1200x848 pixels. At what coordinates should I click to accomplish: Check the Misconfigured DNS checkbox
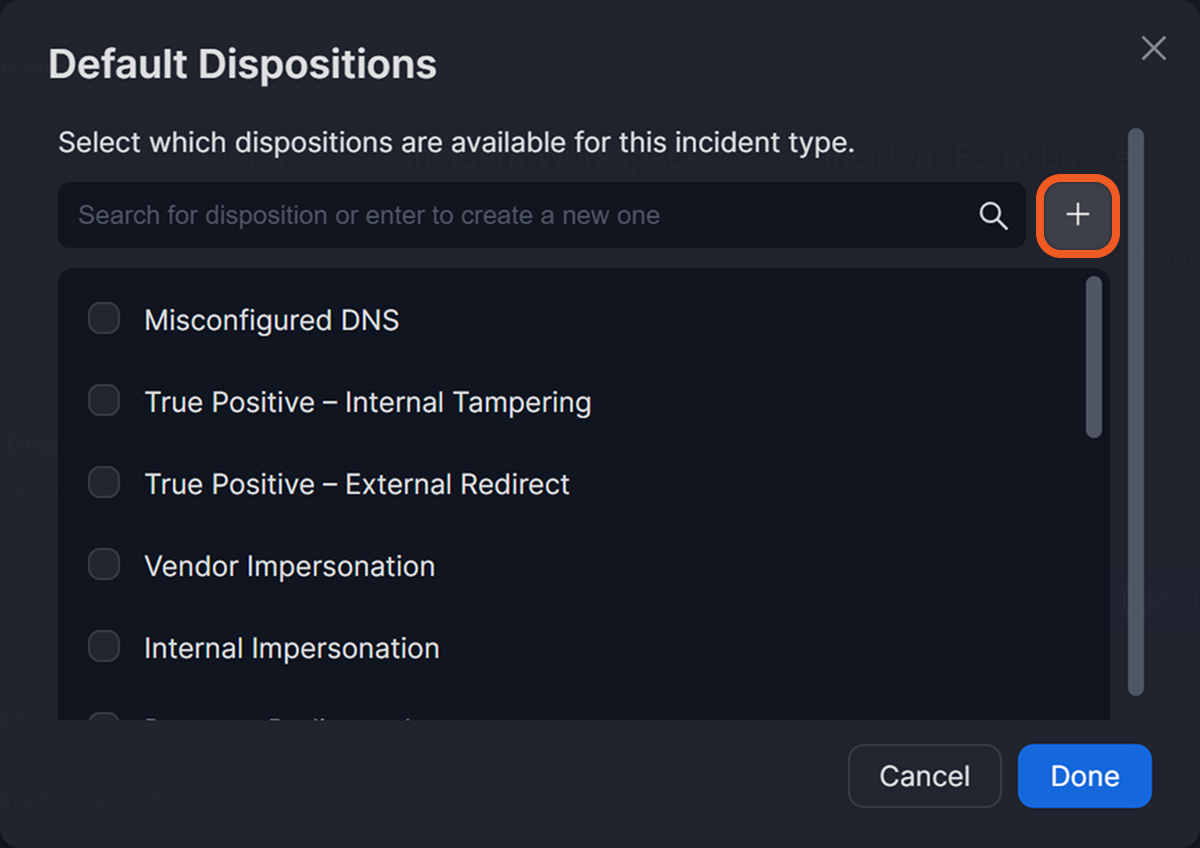point(104,319)
